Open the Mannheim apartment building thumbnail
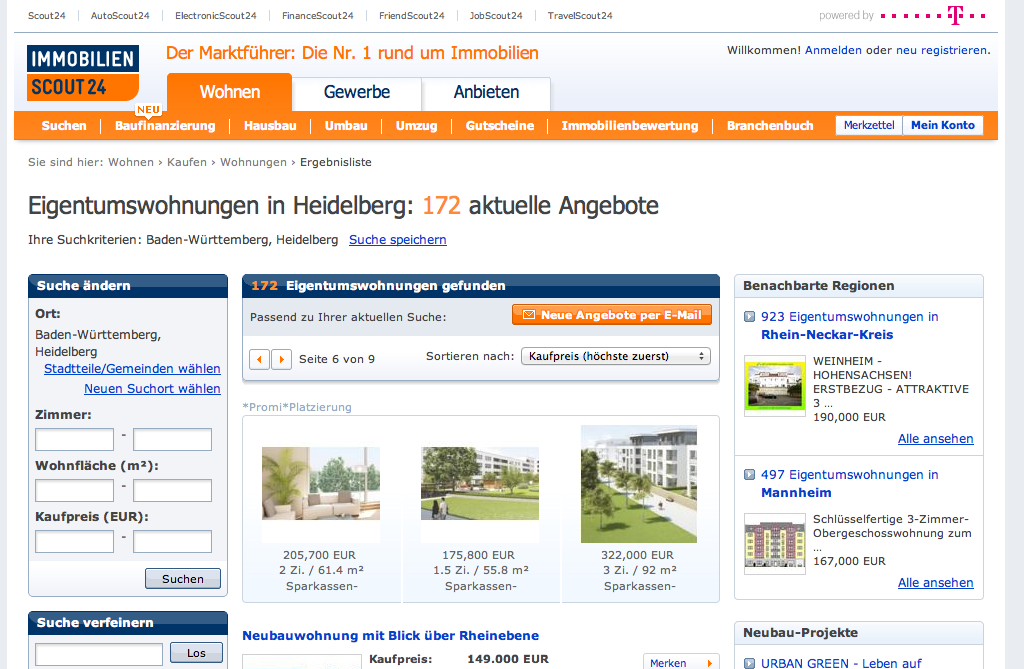 (775, 544)
